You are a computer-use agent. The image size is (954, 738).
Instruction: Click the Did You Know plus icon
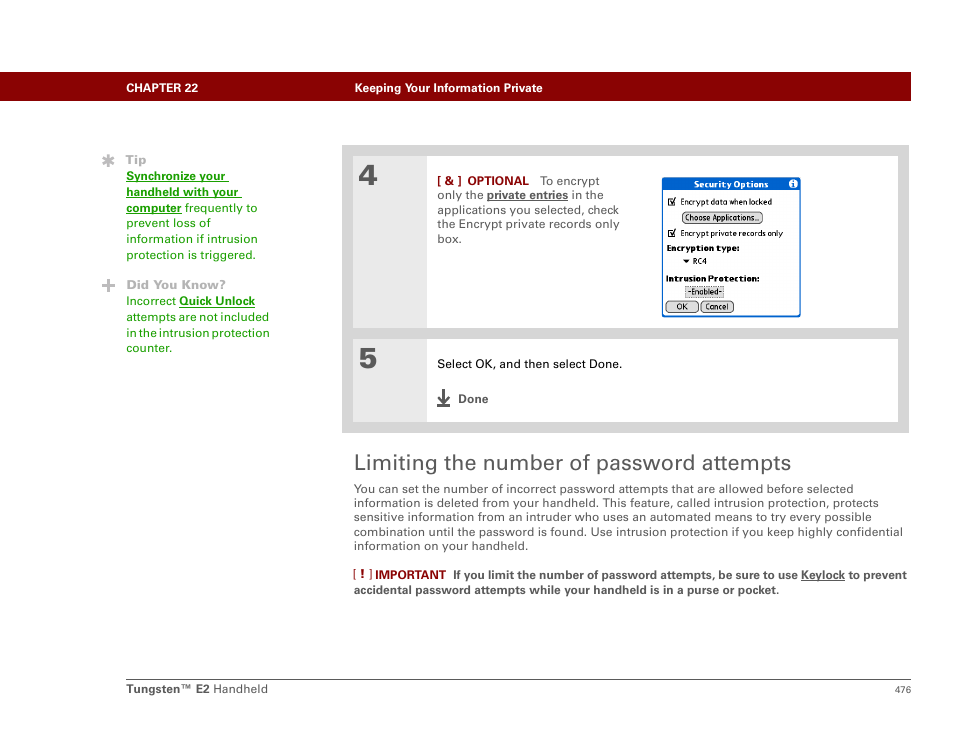(108, 285)
